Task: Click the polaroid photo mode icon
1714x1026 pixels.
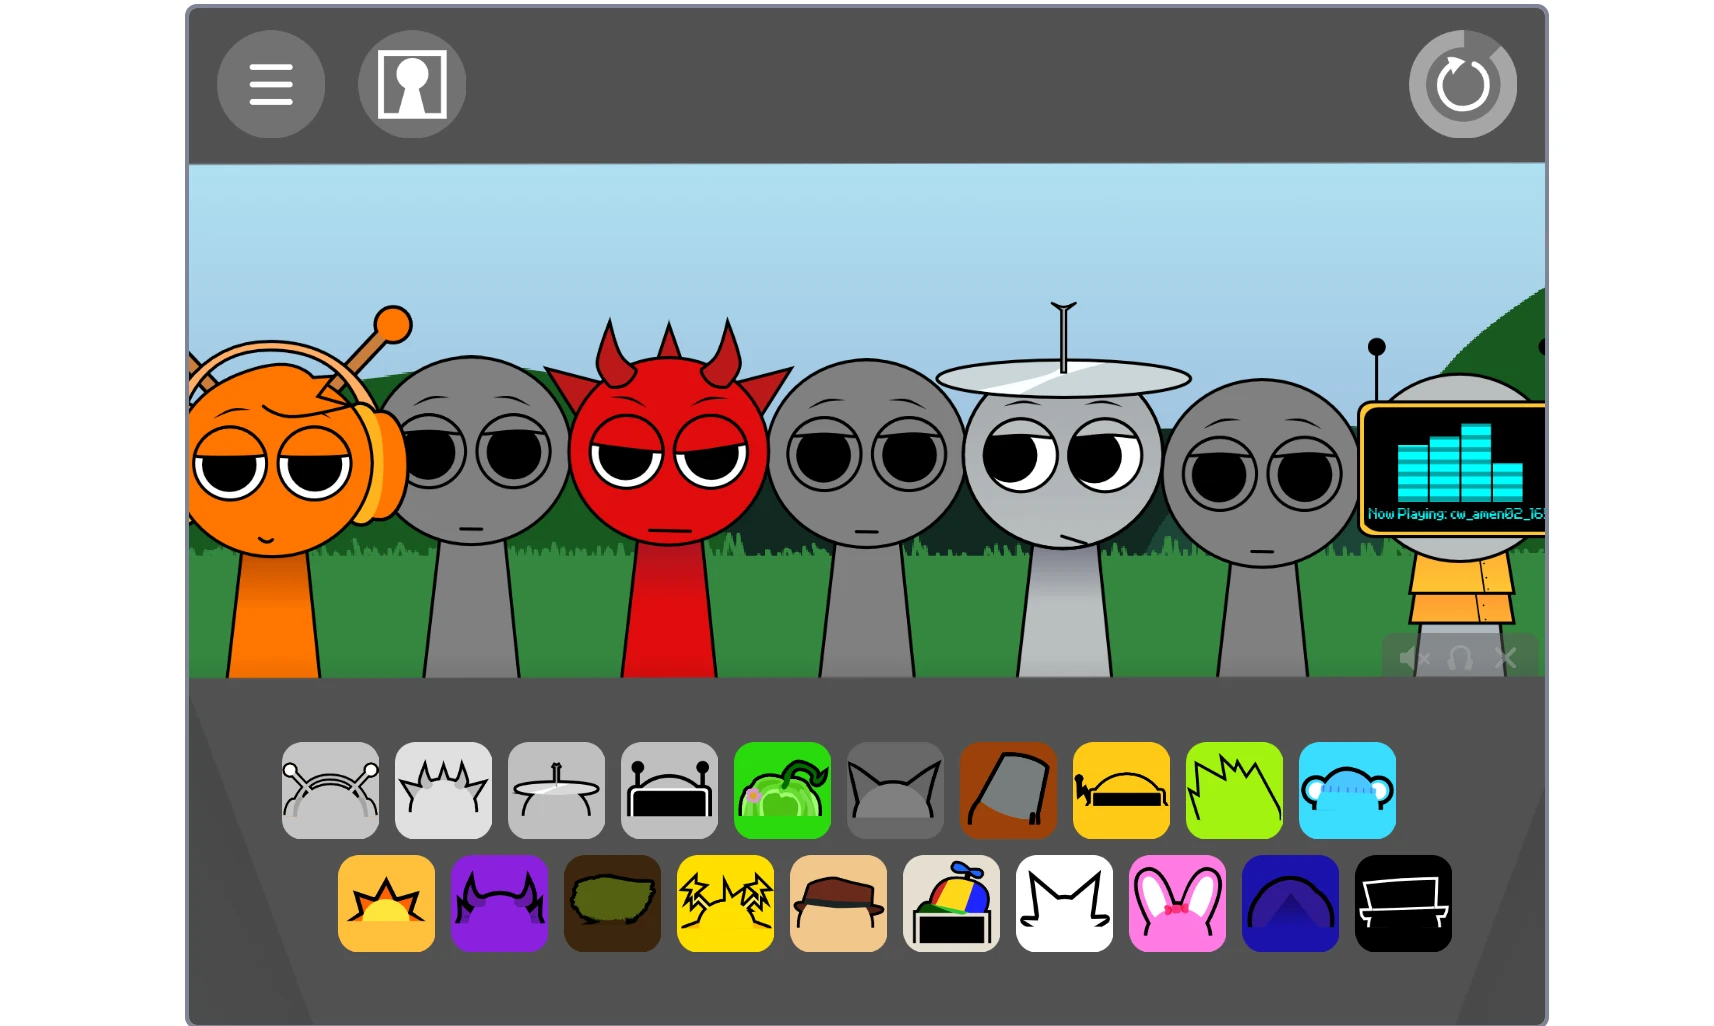Action: click(411, 84)
